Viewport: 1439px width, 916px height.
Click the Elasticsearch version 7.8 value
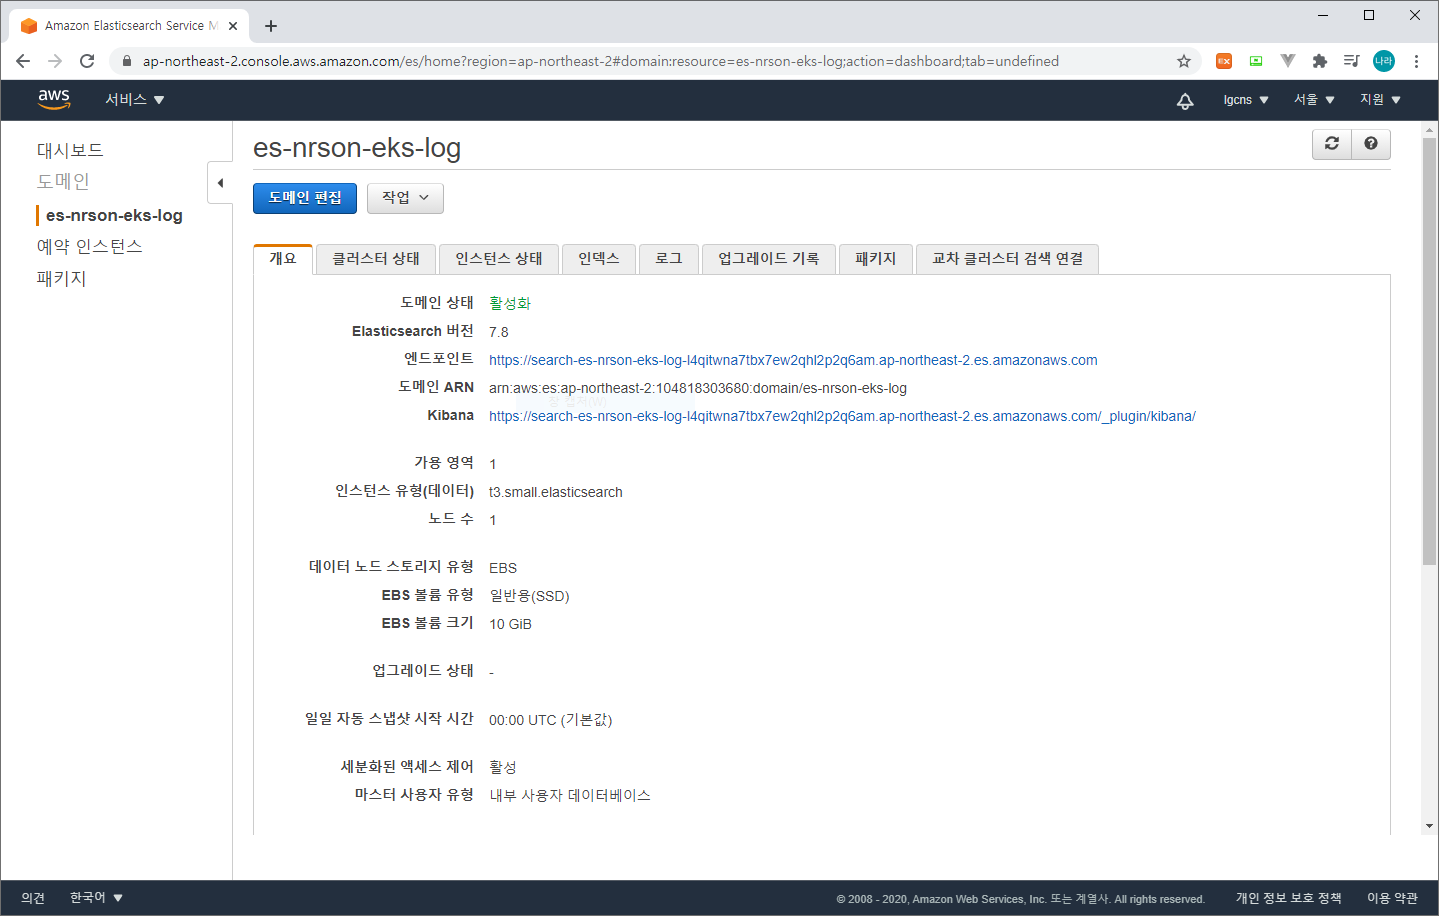[x=499, y=332]
